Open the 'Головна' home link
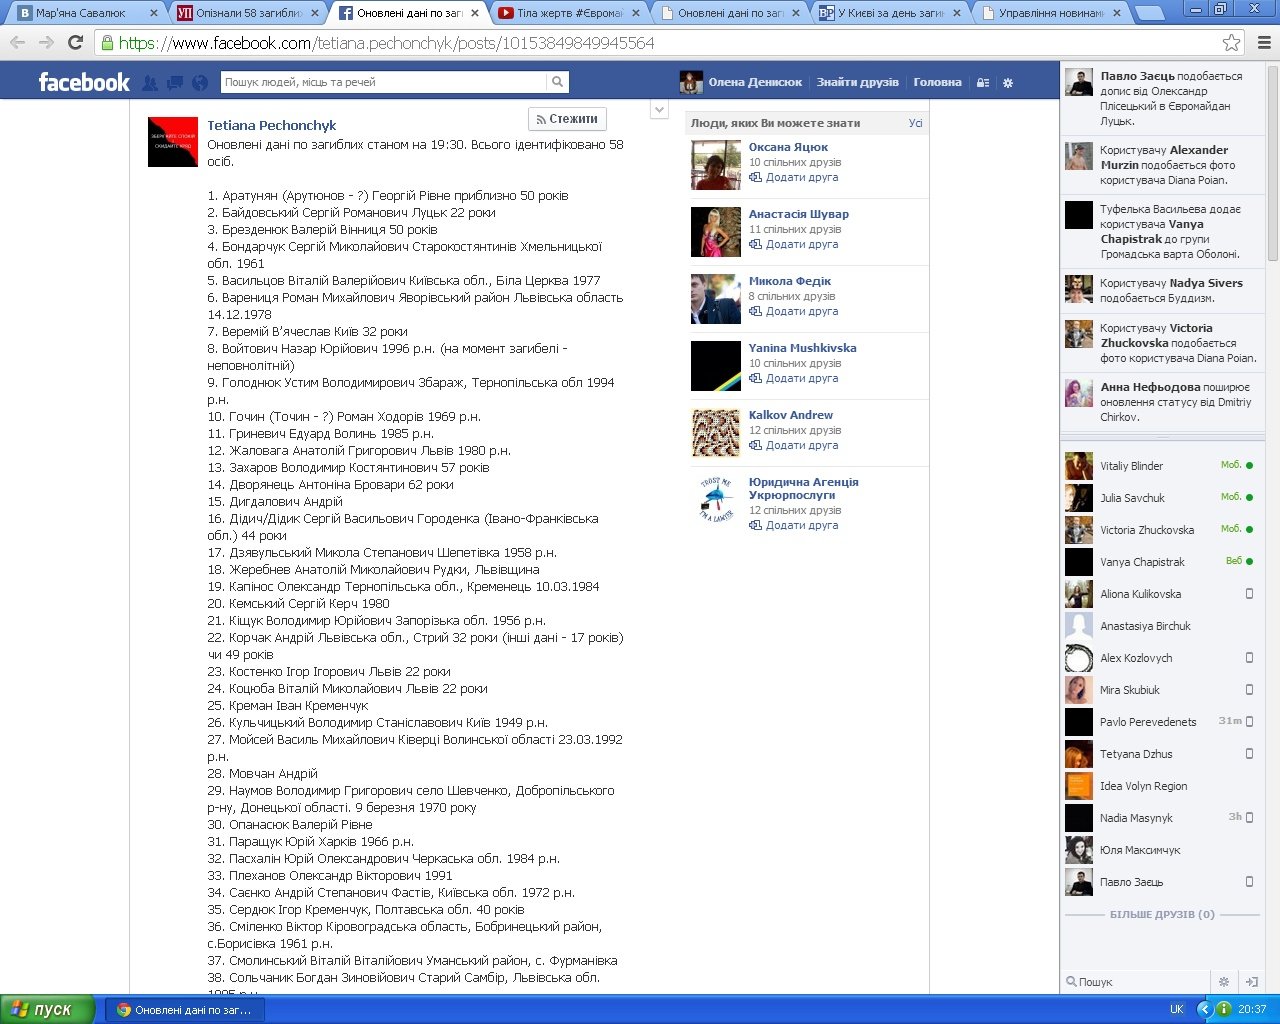The height and width of the screenshot is (1024, 1280). (x=937, y=82)
